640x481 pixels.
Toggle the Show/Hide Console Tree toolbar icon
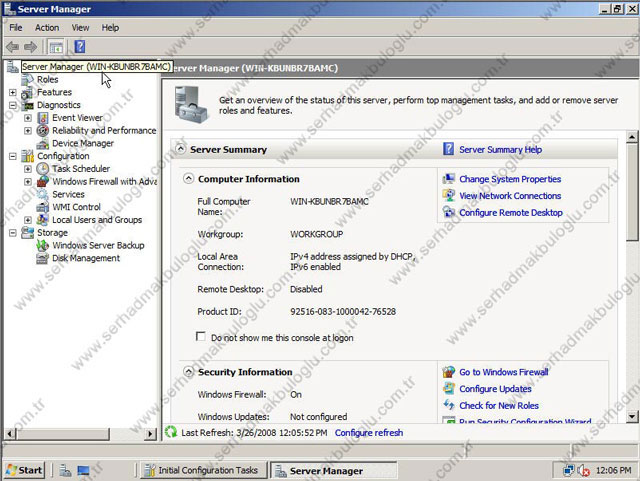pos(56,47)
